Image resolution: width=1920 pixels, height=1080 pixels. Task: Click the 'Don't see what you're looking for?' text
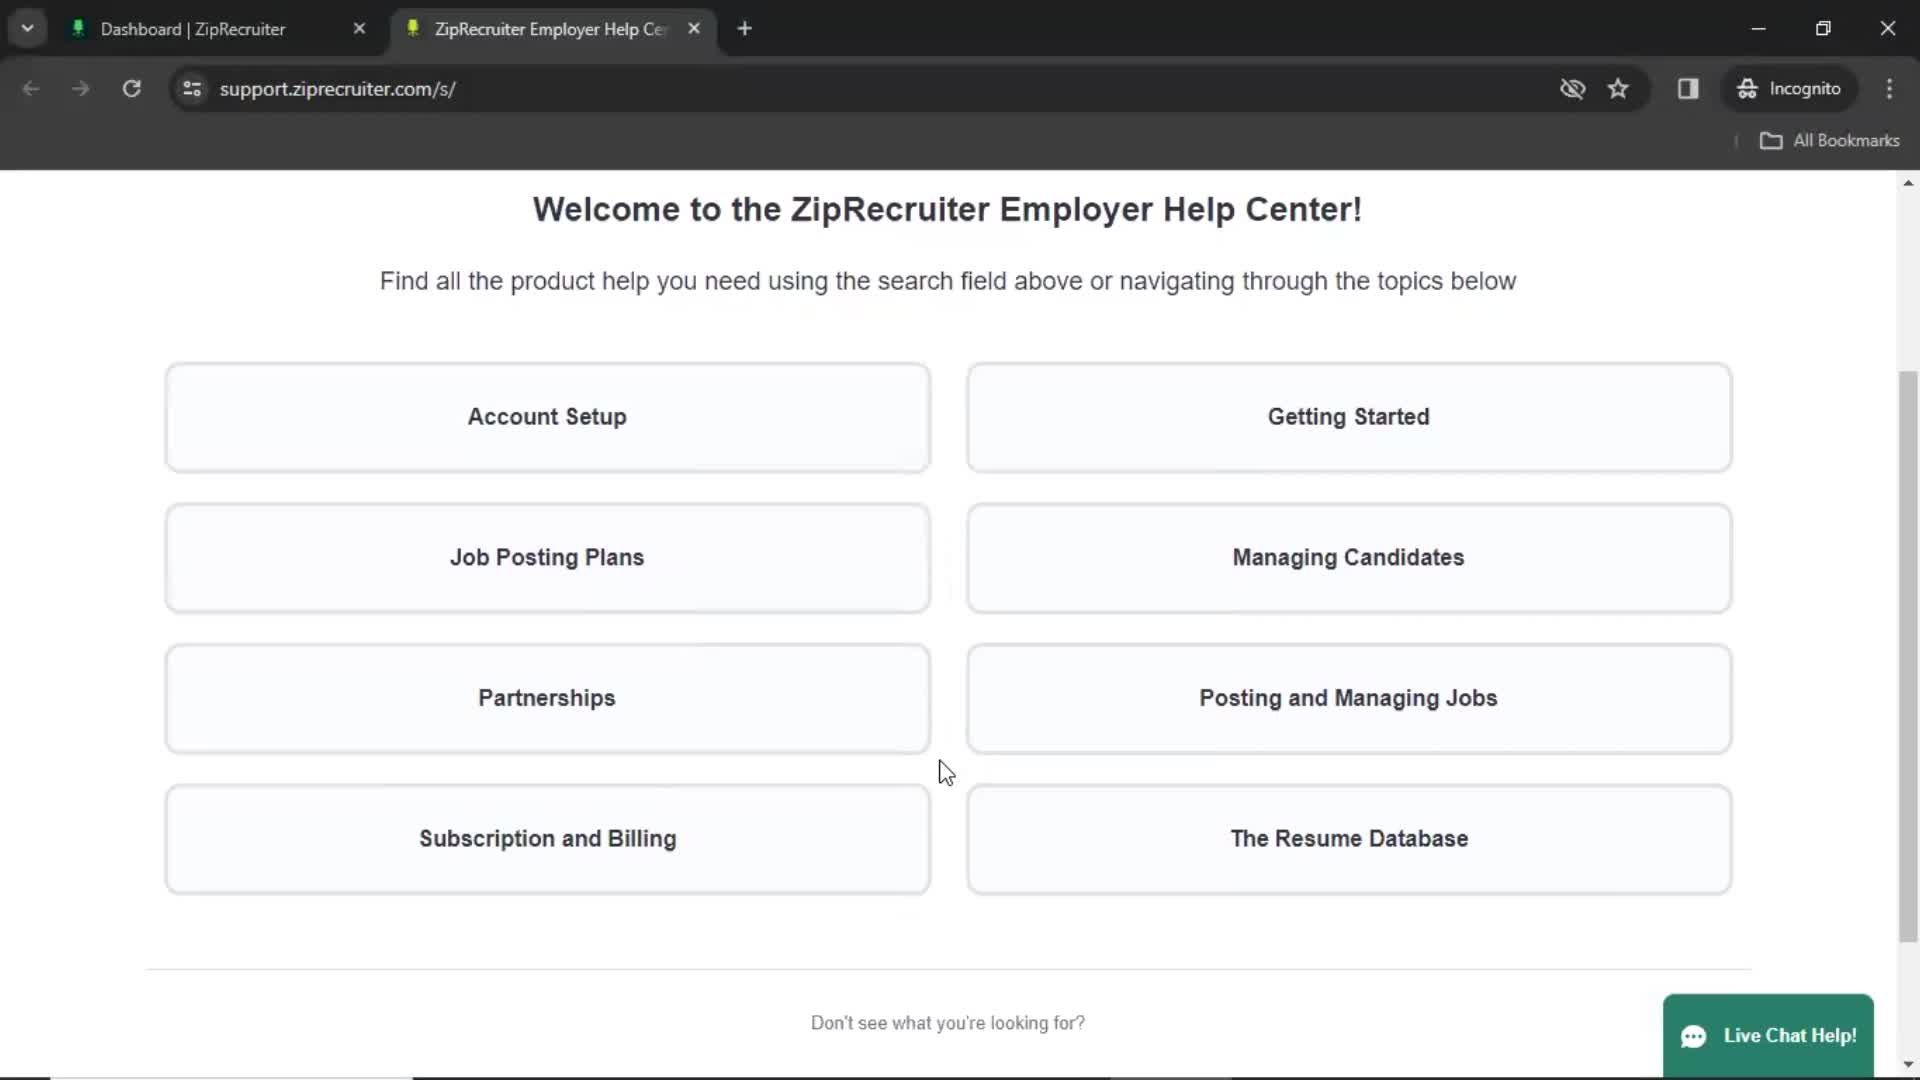947,1023
